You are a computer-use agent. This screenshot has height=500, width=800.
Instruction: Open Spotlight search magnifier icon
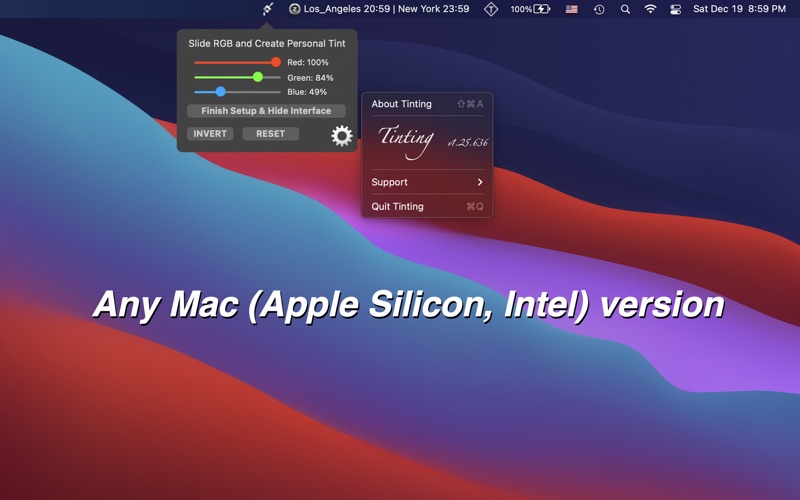pos(625,9)
